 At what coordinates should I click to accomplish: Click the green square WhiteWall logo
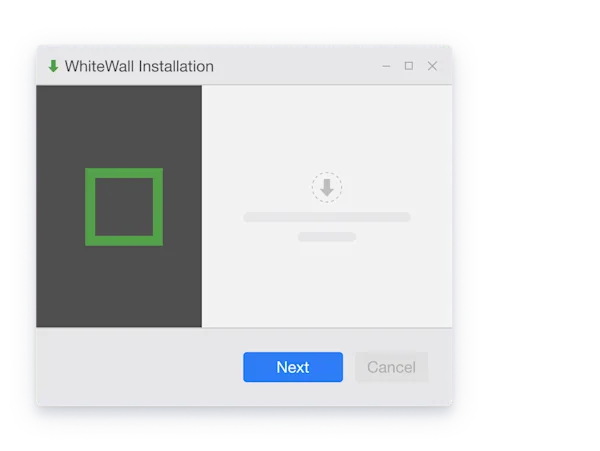pos(124,207)
